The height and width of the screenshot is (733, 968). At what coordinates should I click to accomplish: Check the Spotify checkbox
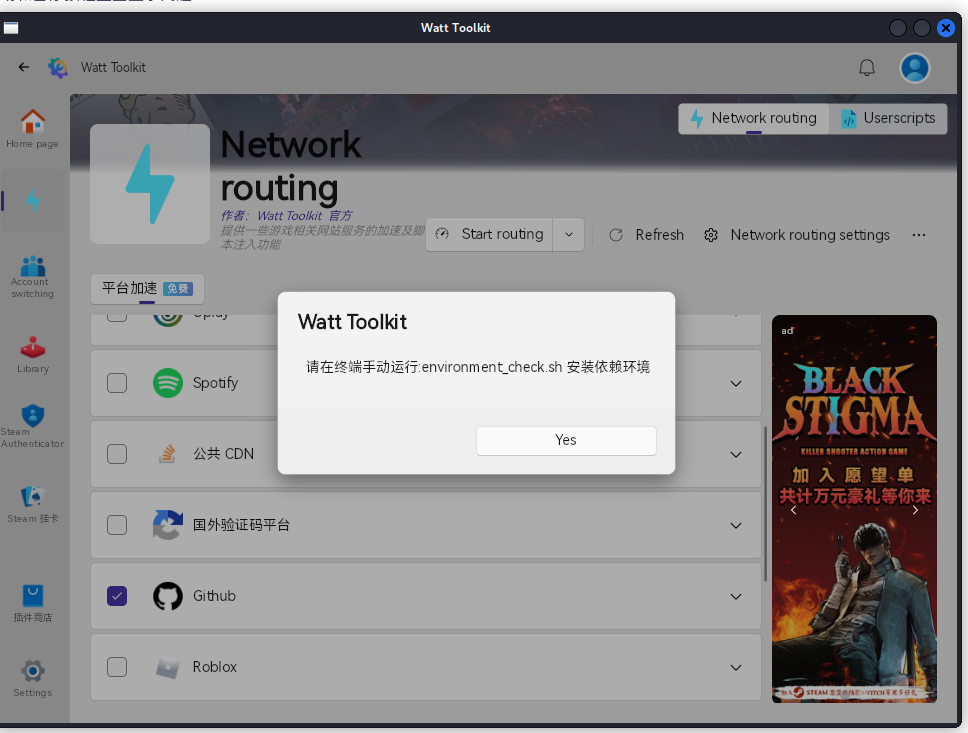117,383
